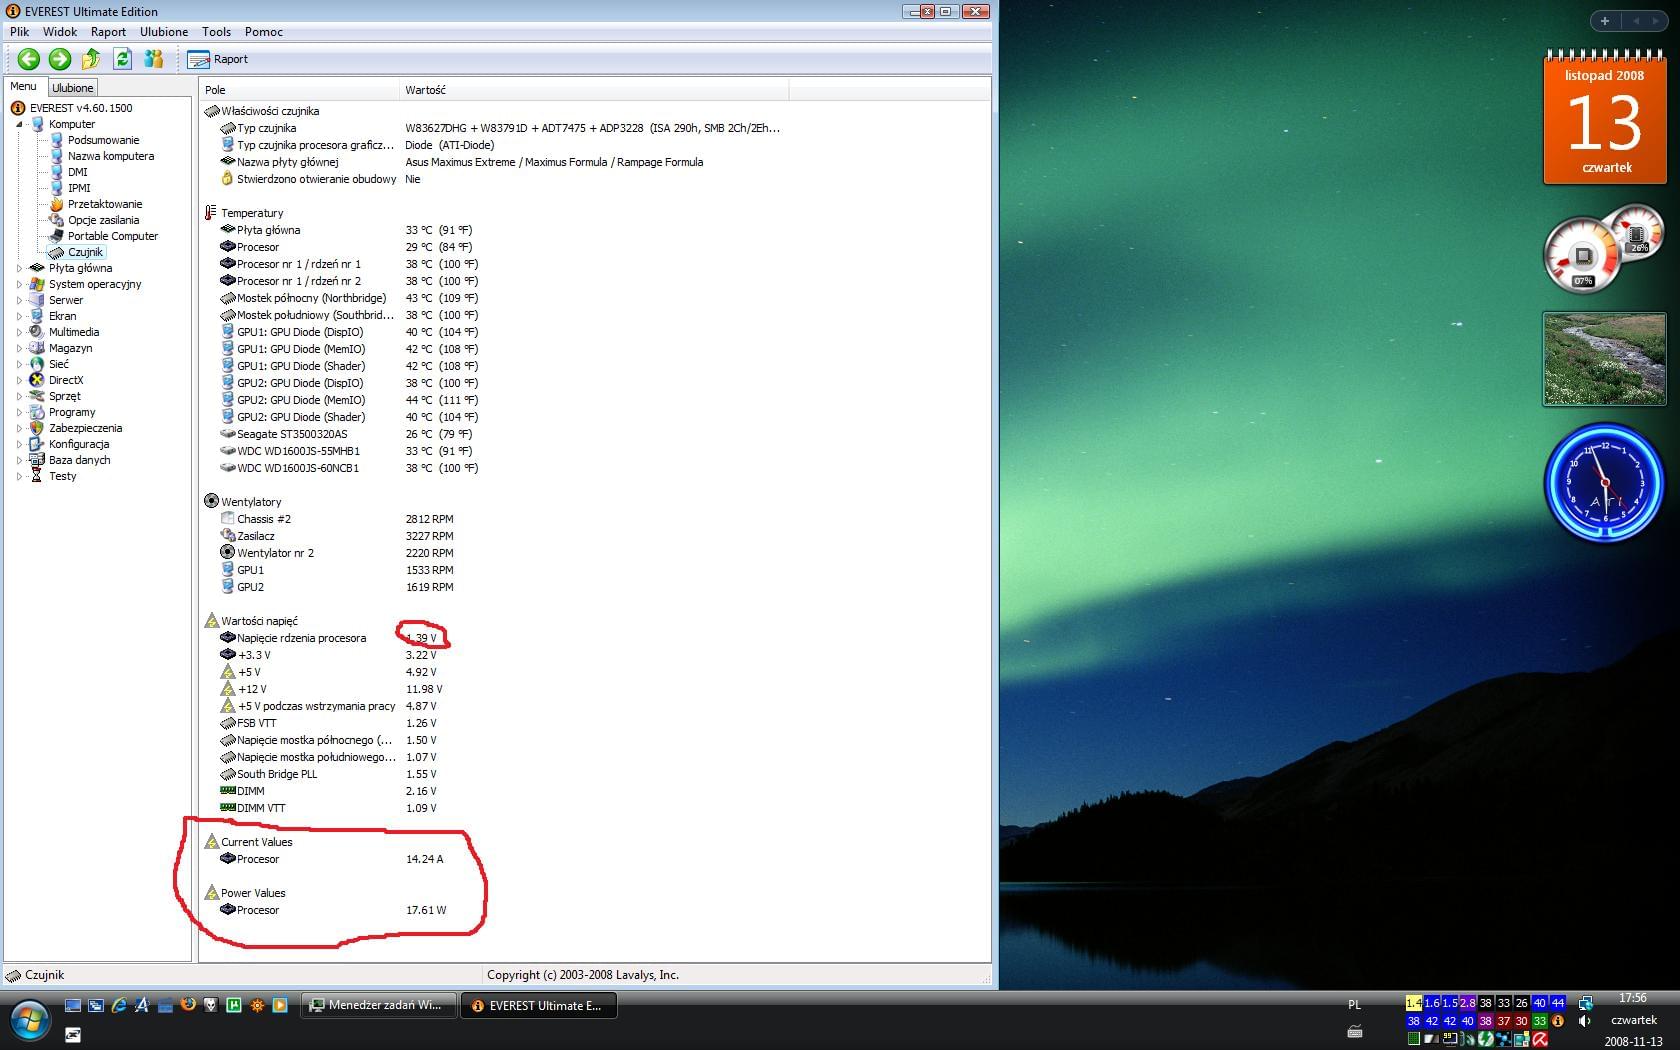Screen dimensions: 1680x1050
Task: Click the green Forward arrow toolbar icon
Action: point(60,59)
